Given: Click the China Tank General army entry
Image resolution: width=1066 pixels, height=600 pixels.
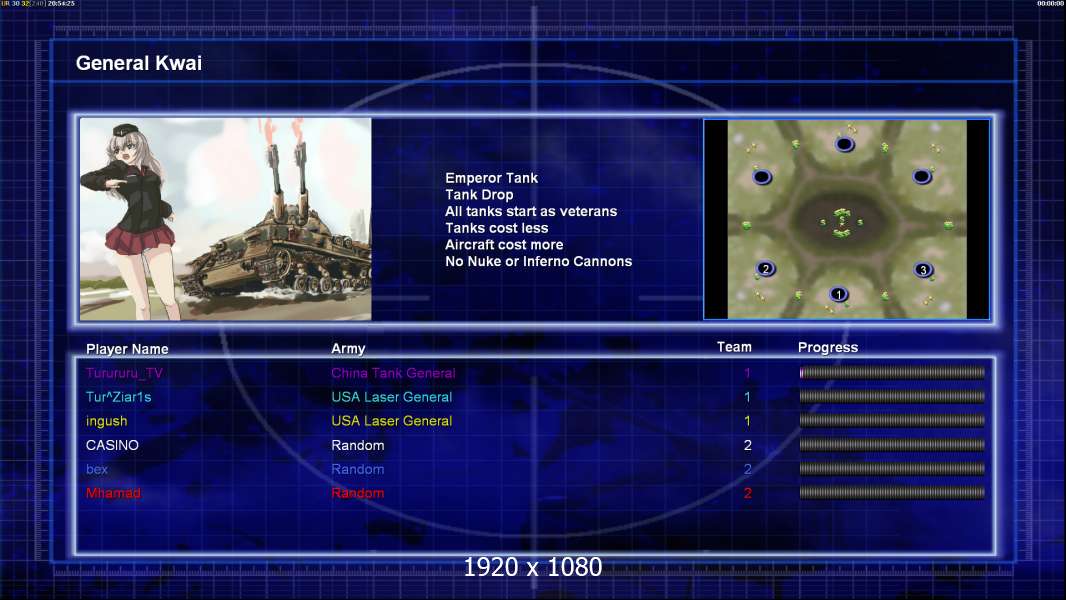Looking at the screenshot, I should click(x=393, y=373).
